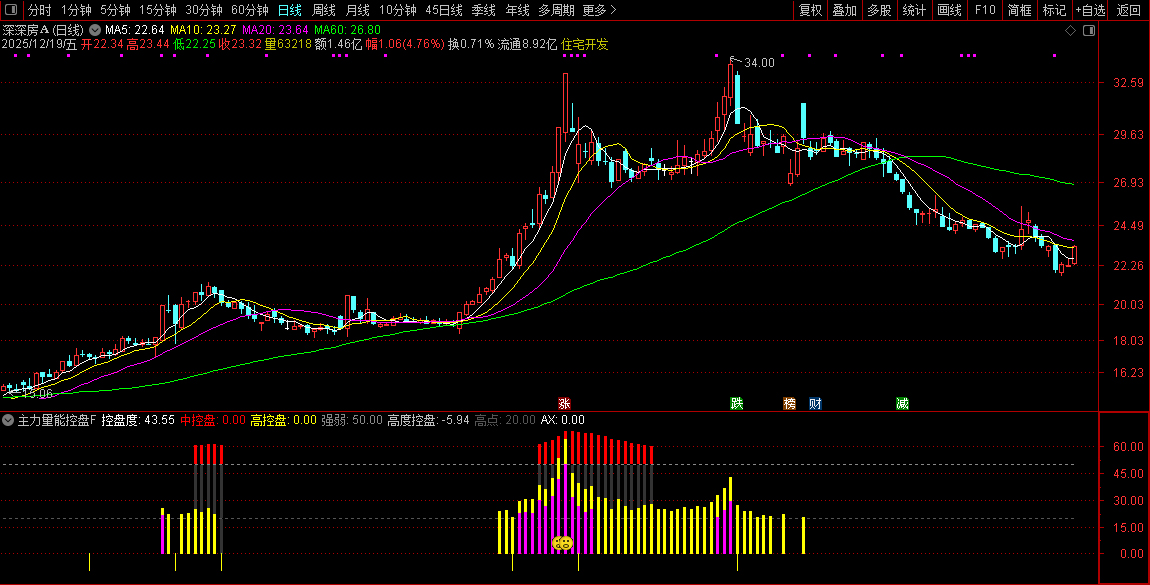Click the MA5: 22.64 label
Viewport: 1150px width, 585px height.
pos(134,30)
